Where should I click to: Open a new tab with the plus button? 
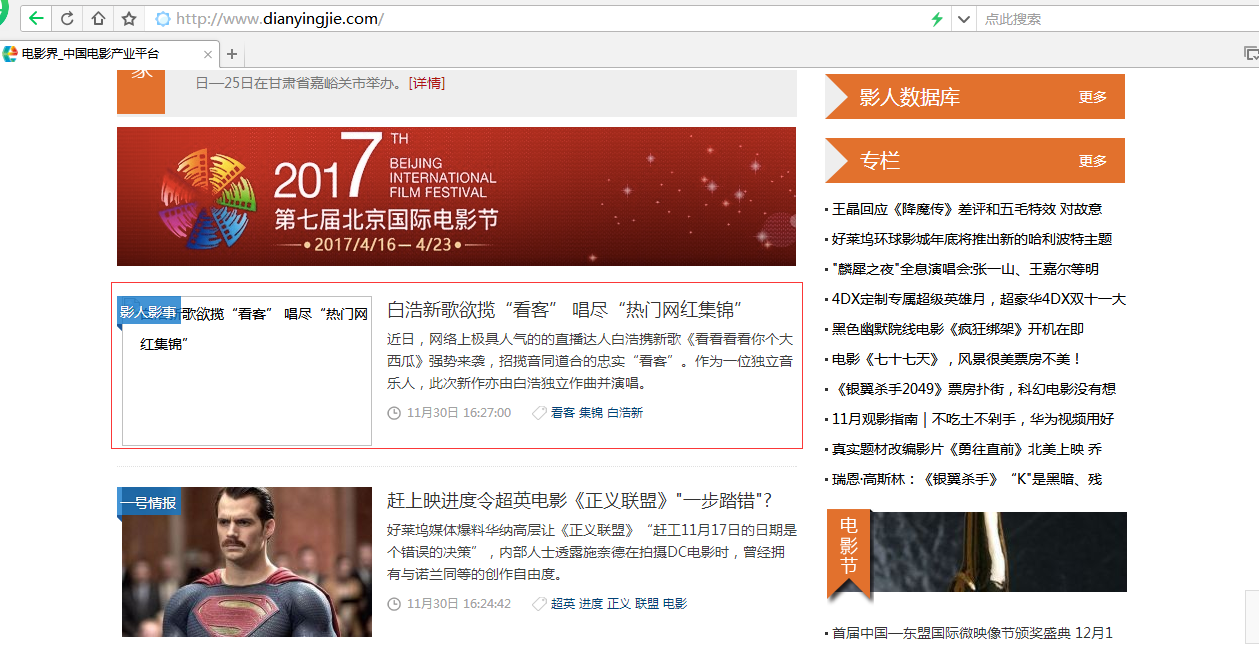coord(232,54)
